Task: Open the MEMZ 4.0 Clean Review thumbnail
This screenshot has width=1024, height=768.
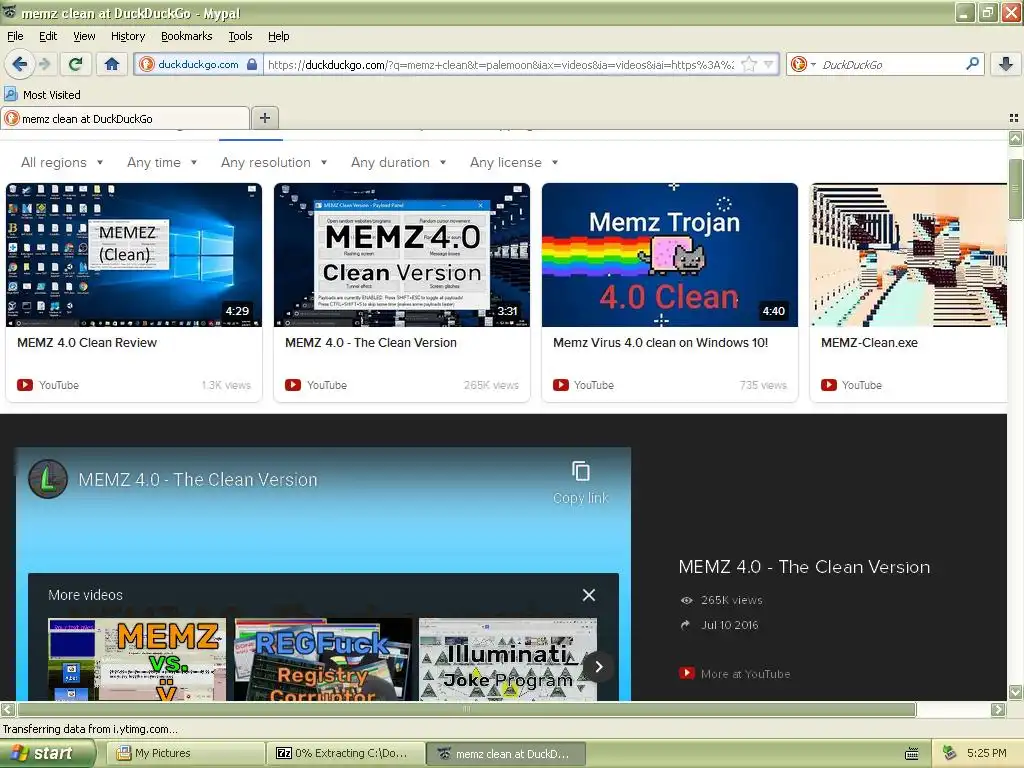Action: (x=134, y=255)
